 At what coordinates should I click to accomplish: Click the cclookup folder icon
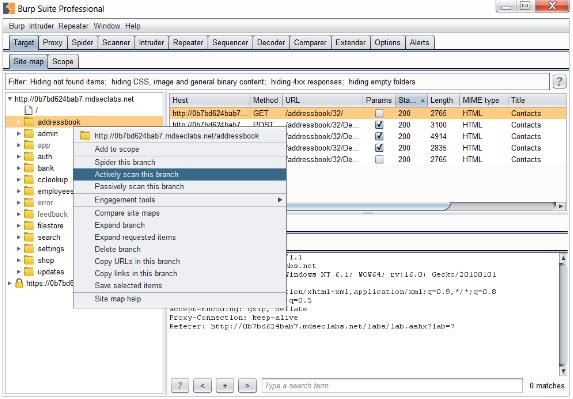pyautogui.click(x=29, y=179)
